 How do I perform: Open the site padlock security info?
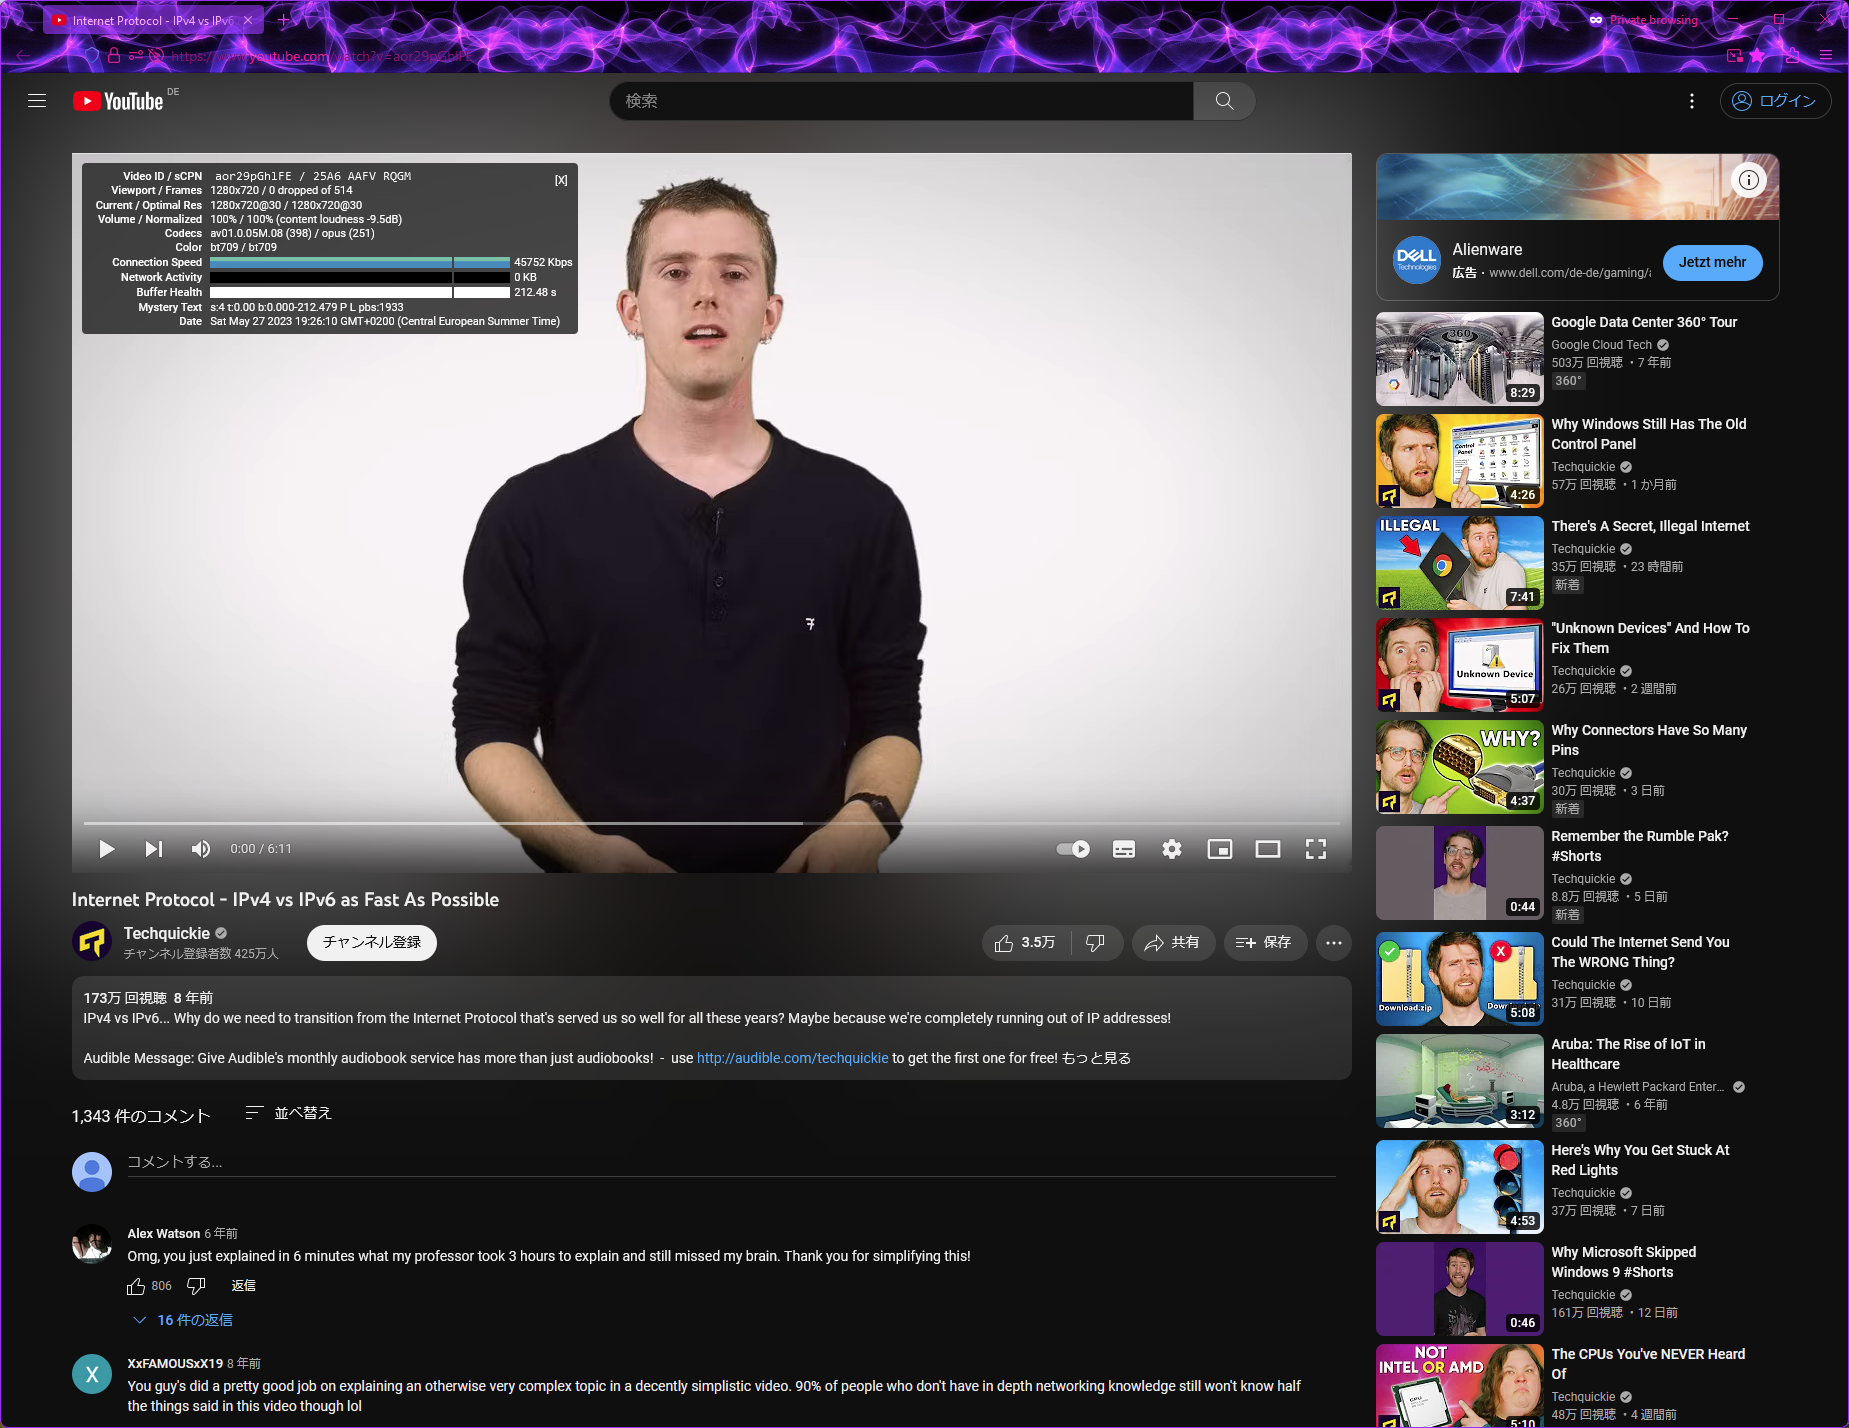pos(114,56)
